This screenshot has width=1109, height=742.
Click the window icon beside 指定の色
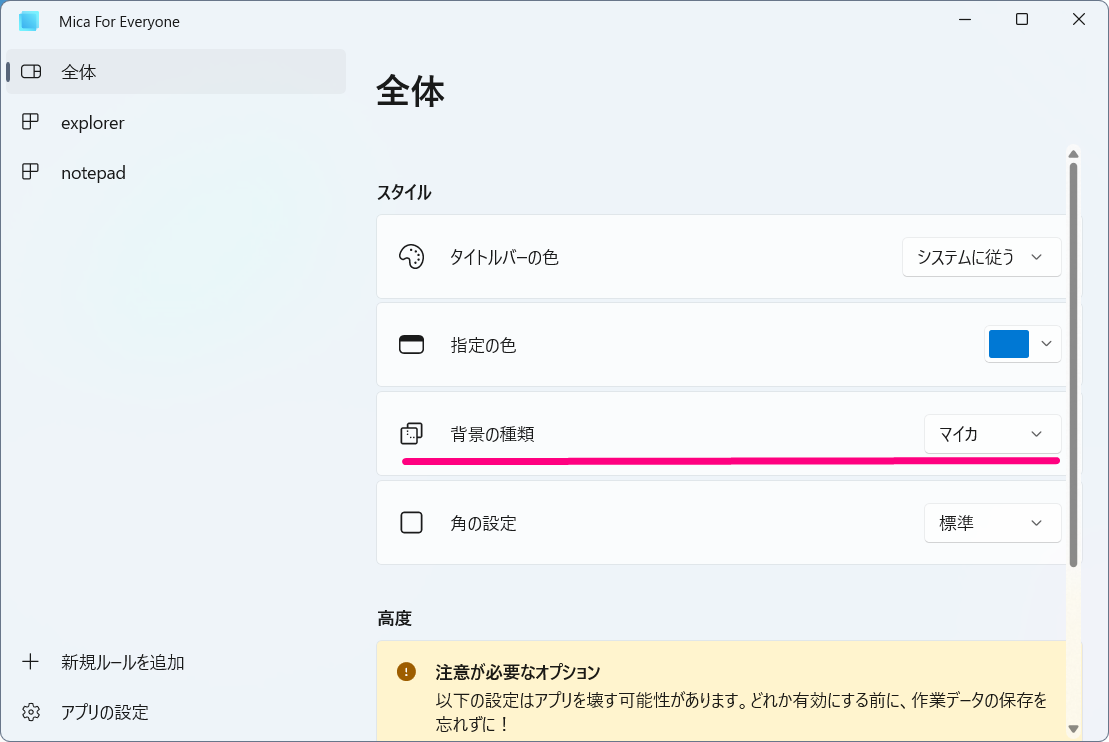pos(412,344)
